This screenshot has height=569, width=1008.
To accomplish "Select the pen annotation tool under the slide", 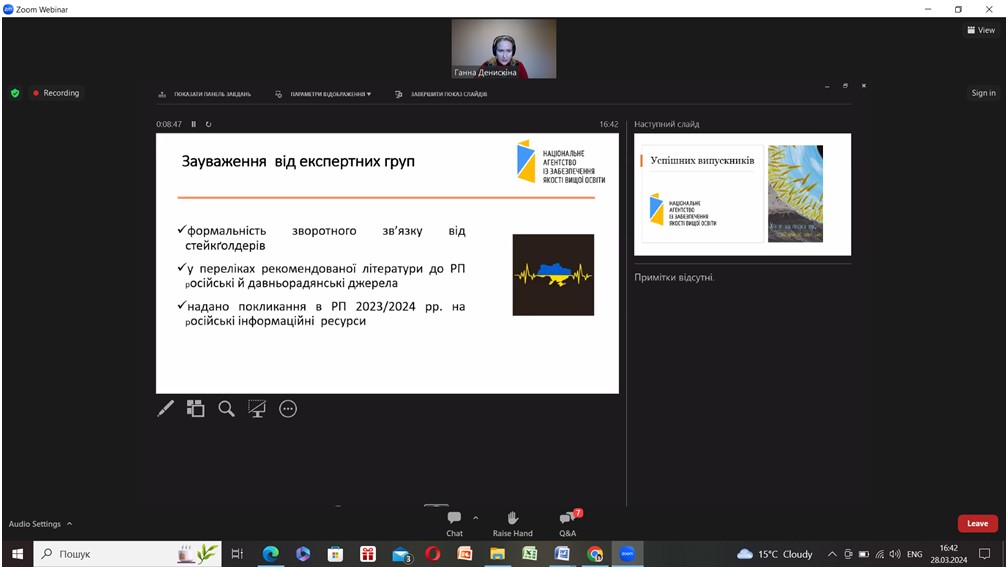I will tap(166, 408).
